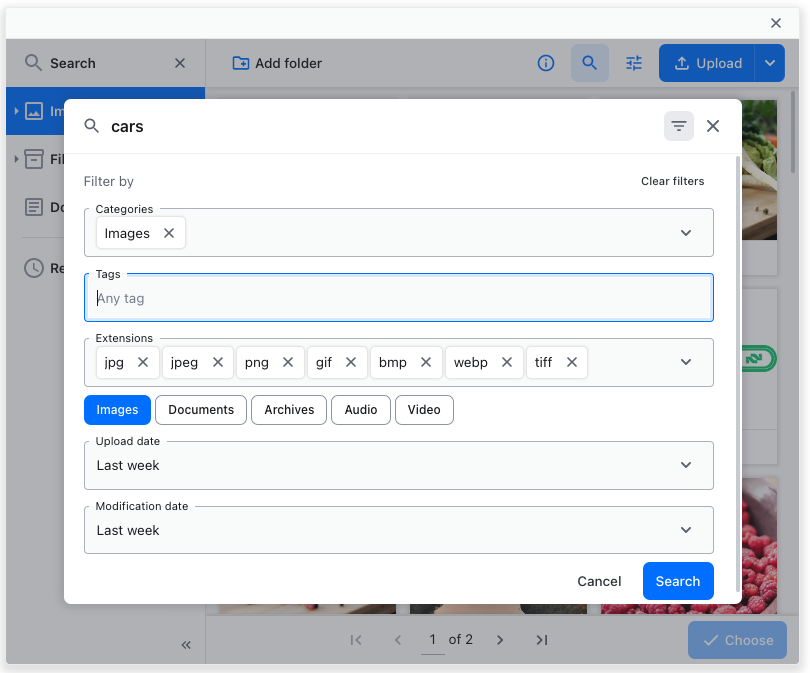
Task: View Recent items via the clock icon
Action: [x=33, y=267]
